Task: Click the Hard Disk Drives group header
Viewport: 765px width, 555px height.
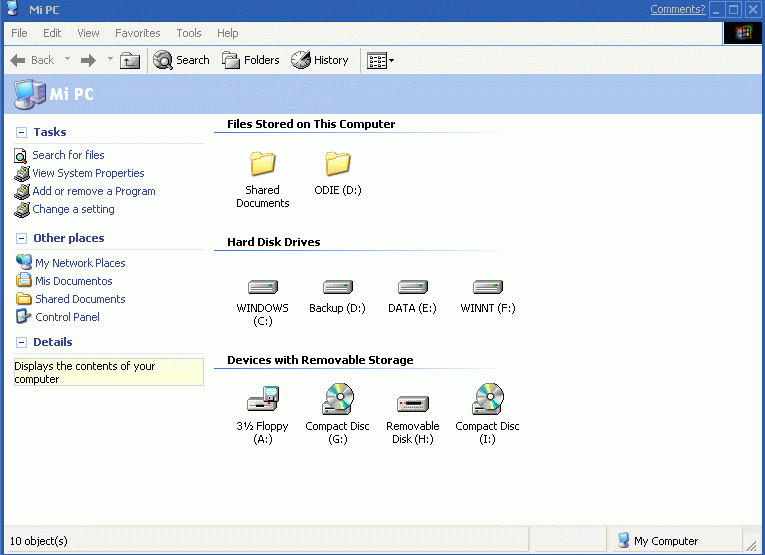Action: (x=274, y=242)
